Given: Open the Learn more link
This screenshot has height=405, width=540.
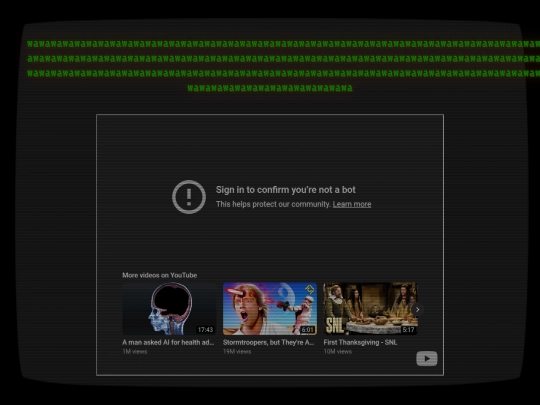Looking at the screenshot, I should click(x=352, y=204).
